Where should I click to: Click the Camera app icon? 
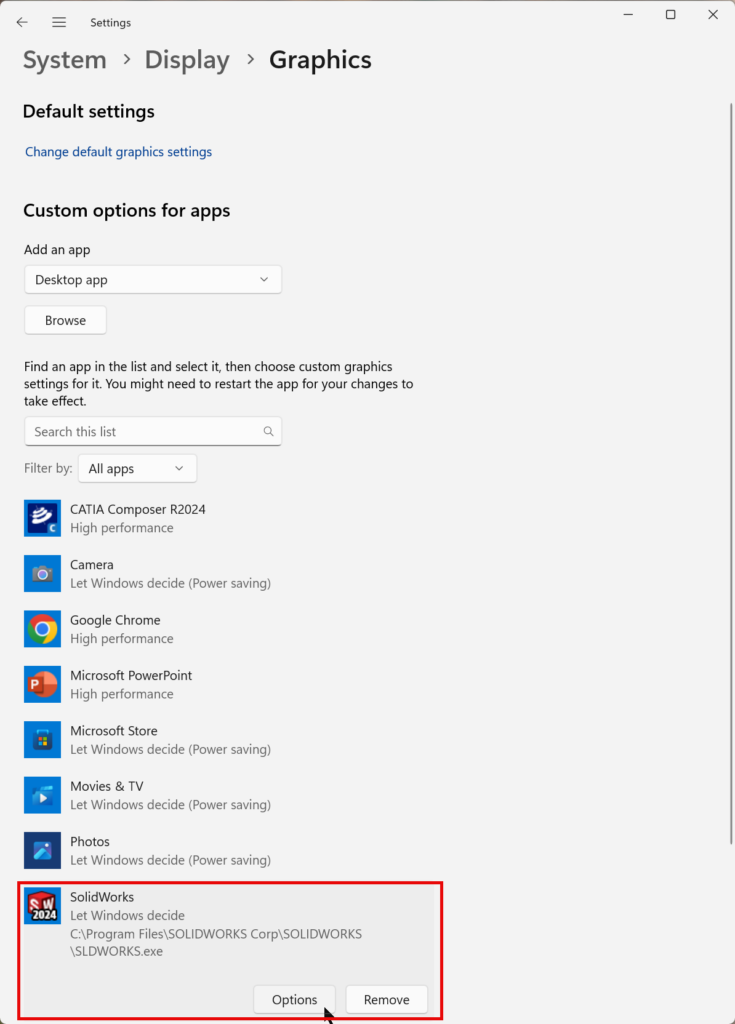[x=42, y=574]
